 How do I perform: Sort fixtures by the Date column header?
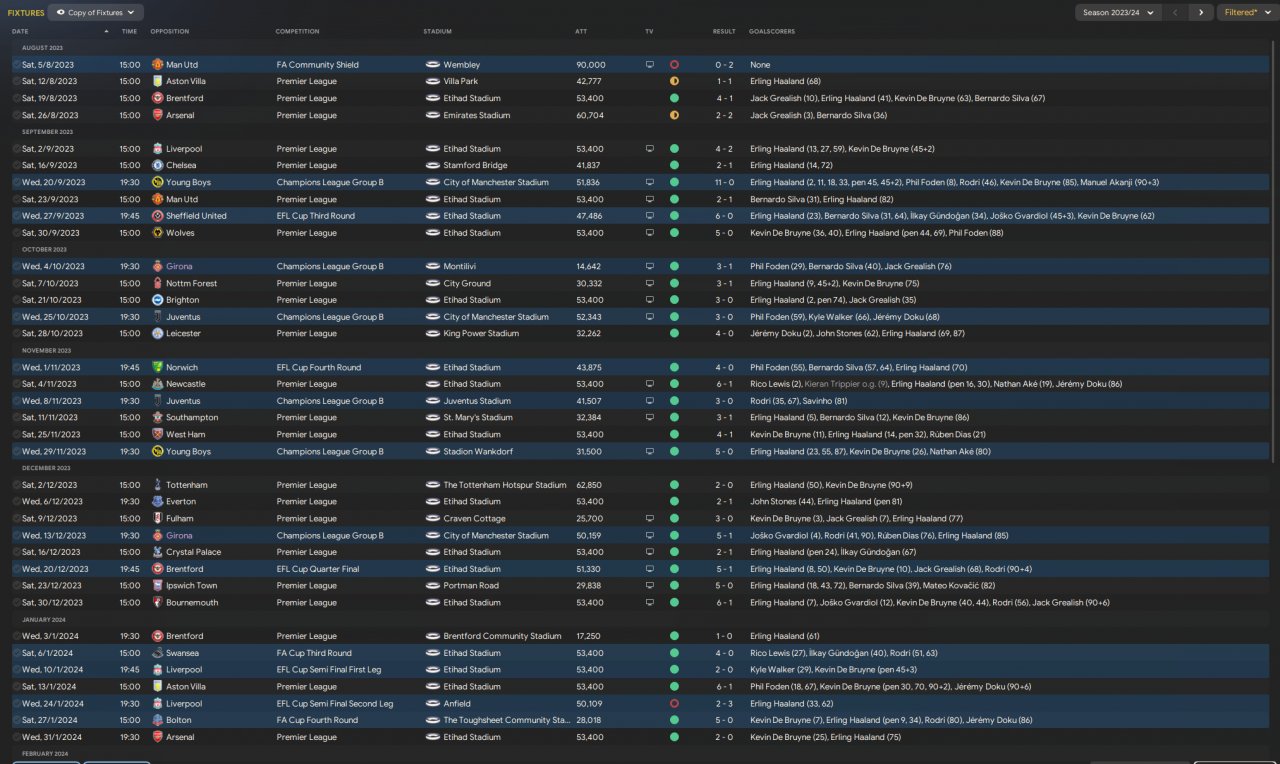[20, 31]
